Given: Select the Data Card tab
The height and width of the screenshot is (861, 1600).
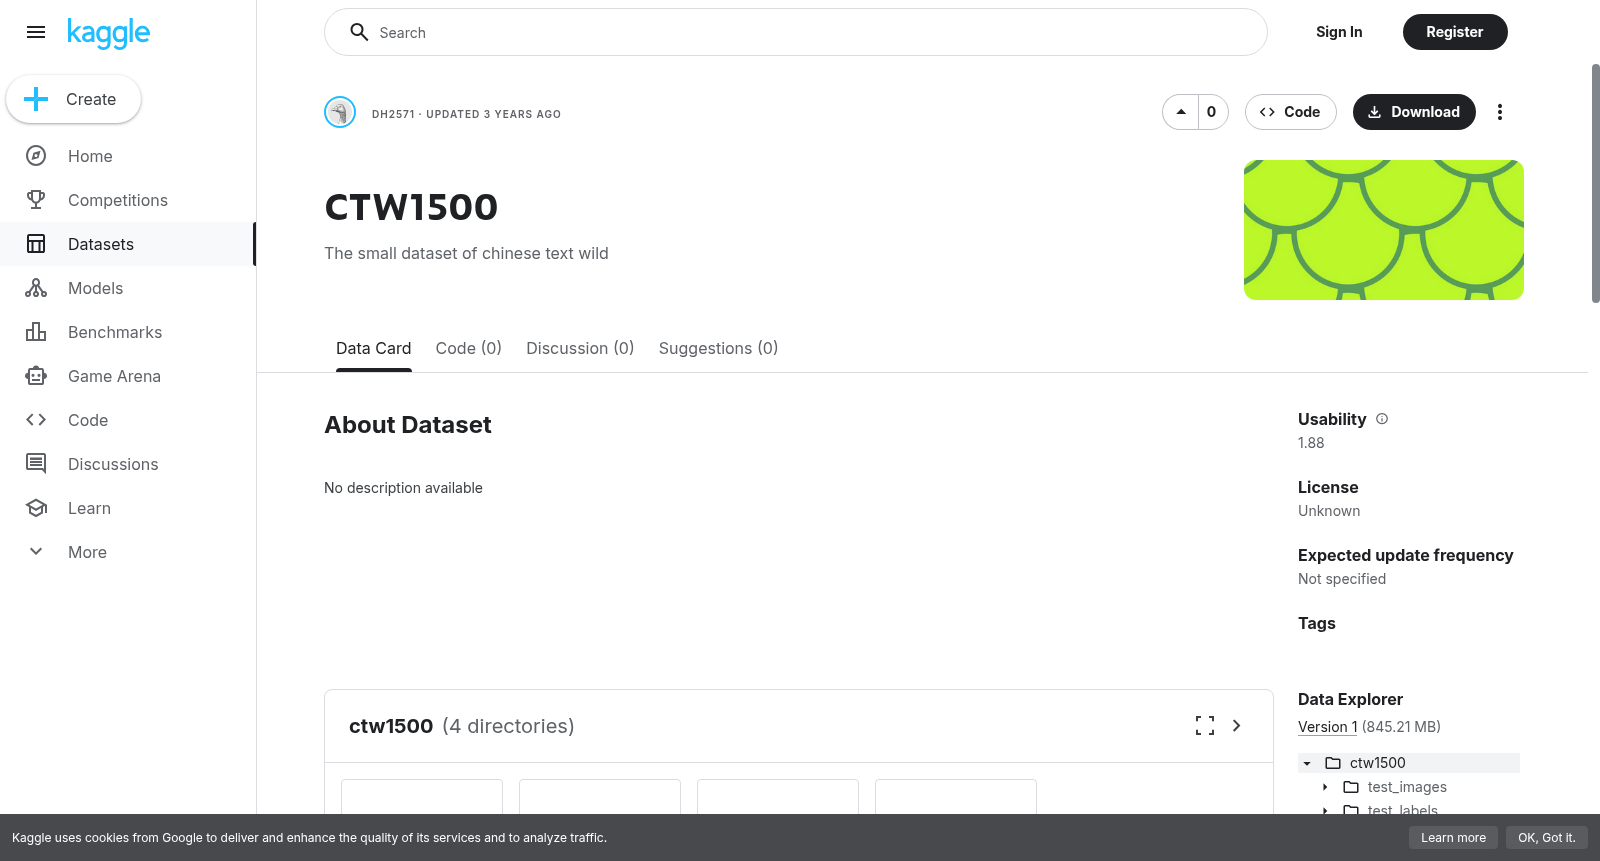Looking at the screenshot, I should 374,348.
